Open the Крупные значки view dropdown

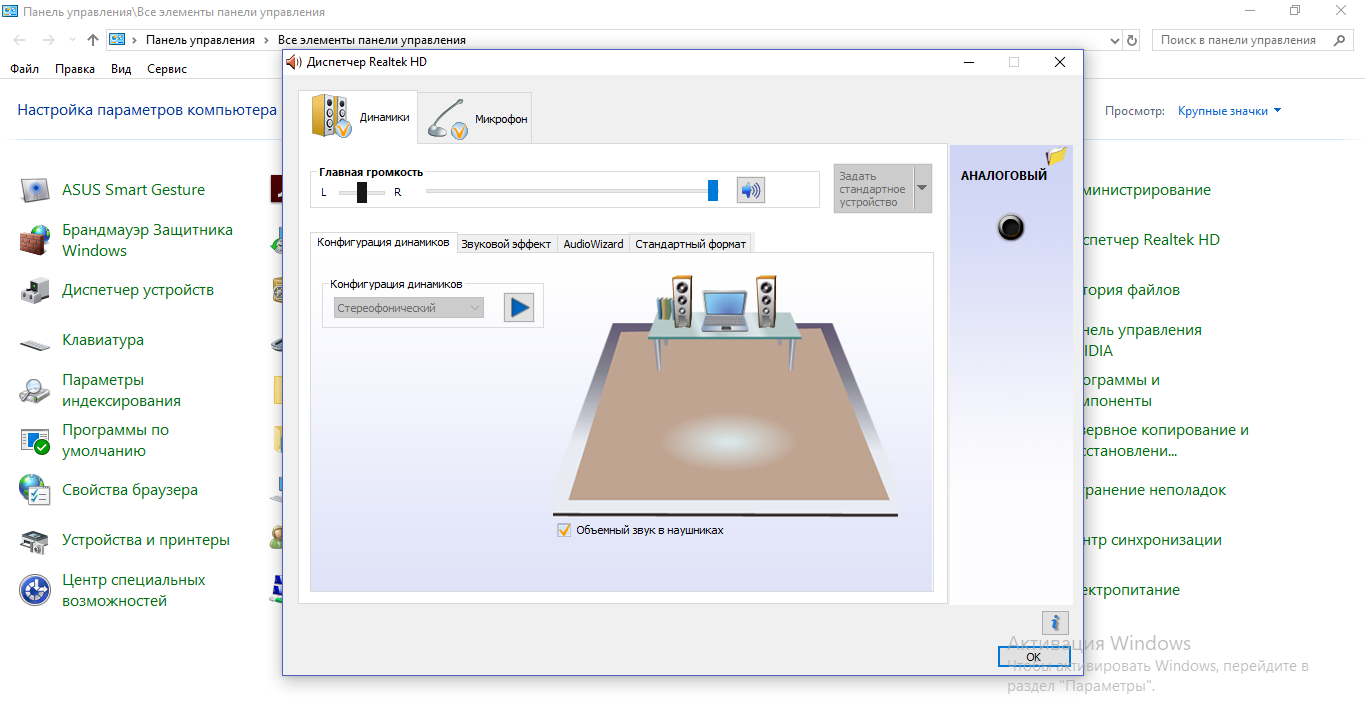[x=1229, y=111]
